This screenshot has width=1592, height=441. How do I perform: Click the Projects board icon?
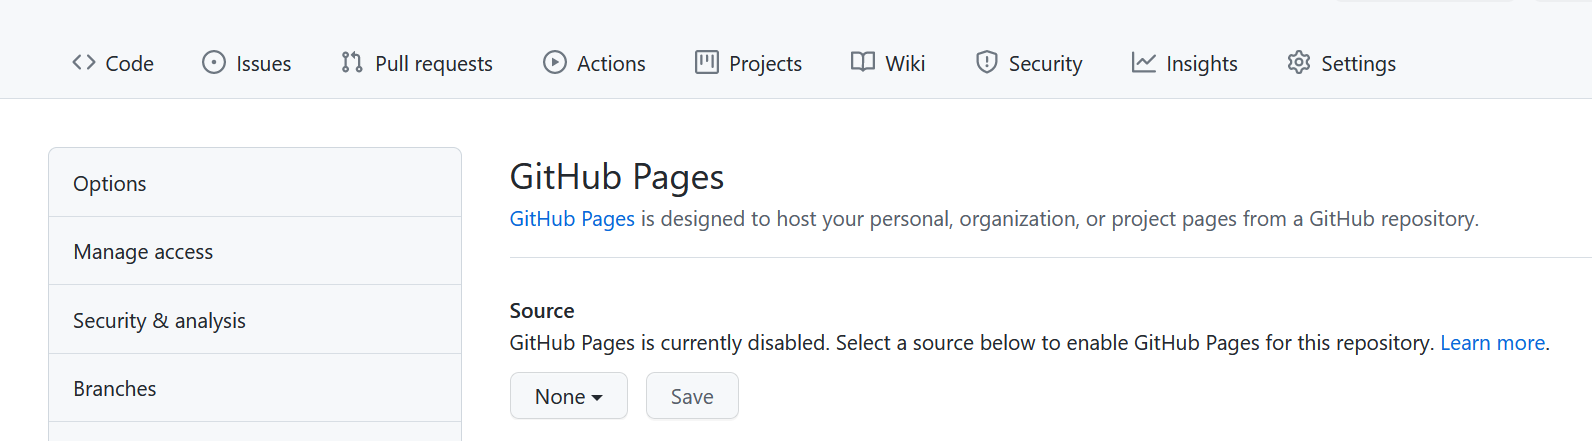coord(707,63)
